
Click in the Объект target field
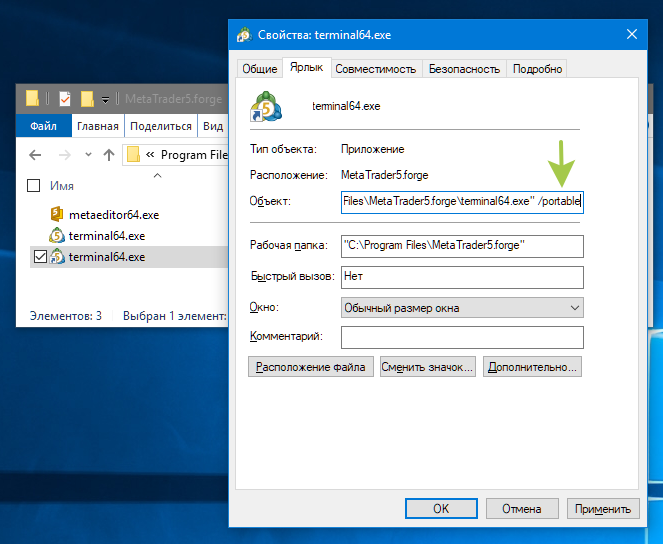pyautogui.click(x=462, y=202)
